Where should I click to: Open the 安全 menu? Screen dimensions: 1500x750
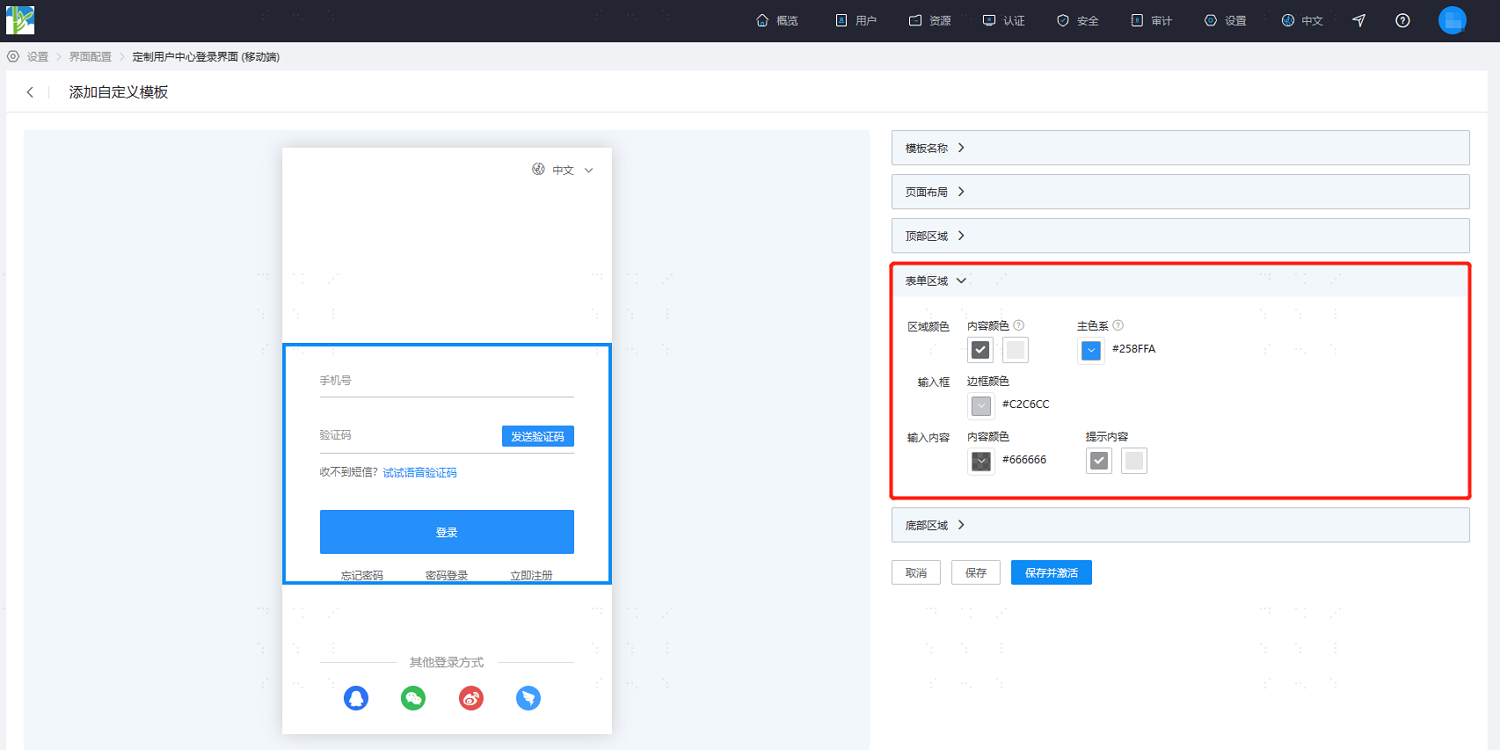(x=1078, y=20)
